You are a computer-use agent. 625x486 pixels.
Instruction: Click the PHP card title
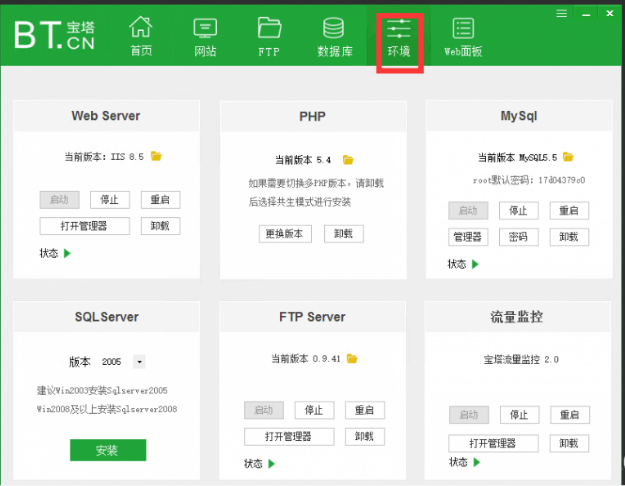click(312, 116)
